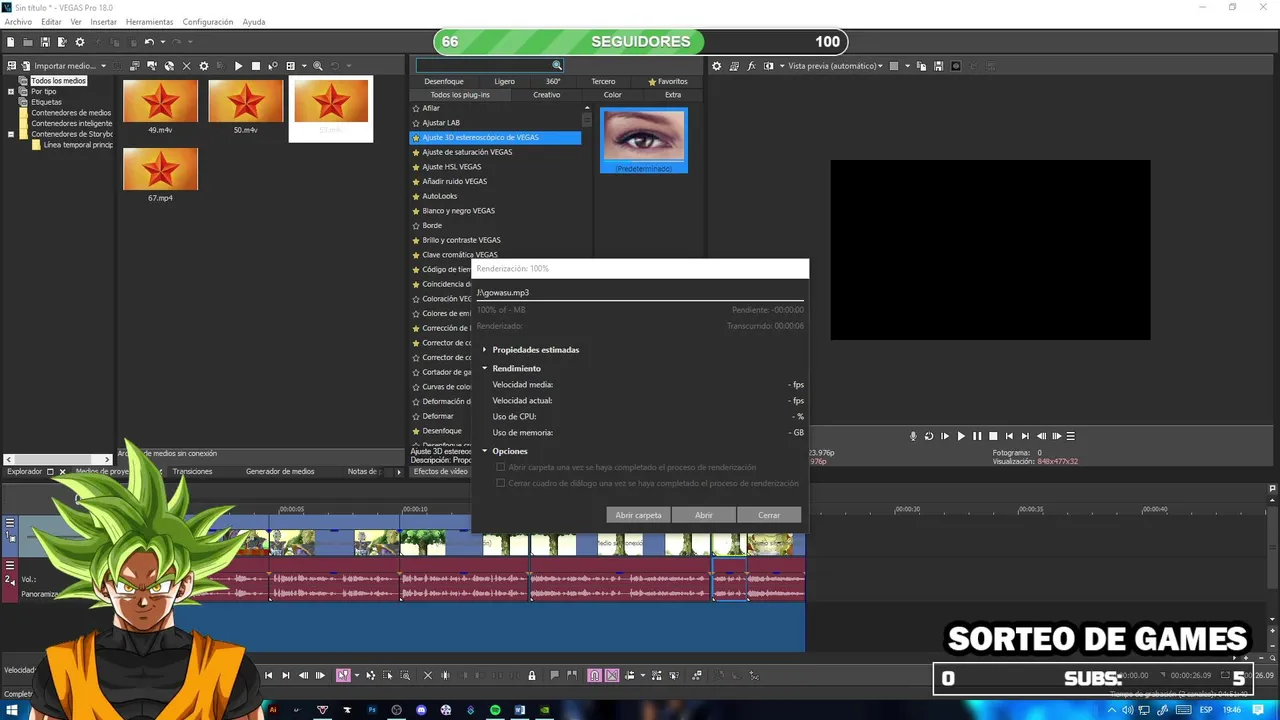Viewport: 1280px width, 720px height.
Task: Open project properties gear in the main toolbar
Action: [80, 42]
